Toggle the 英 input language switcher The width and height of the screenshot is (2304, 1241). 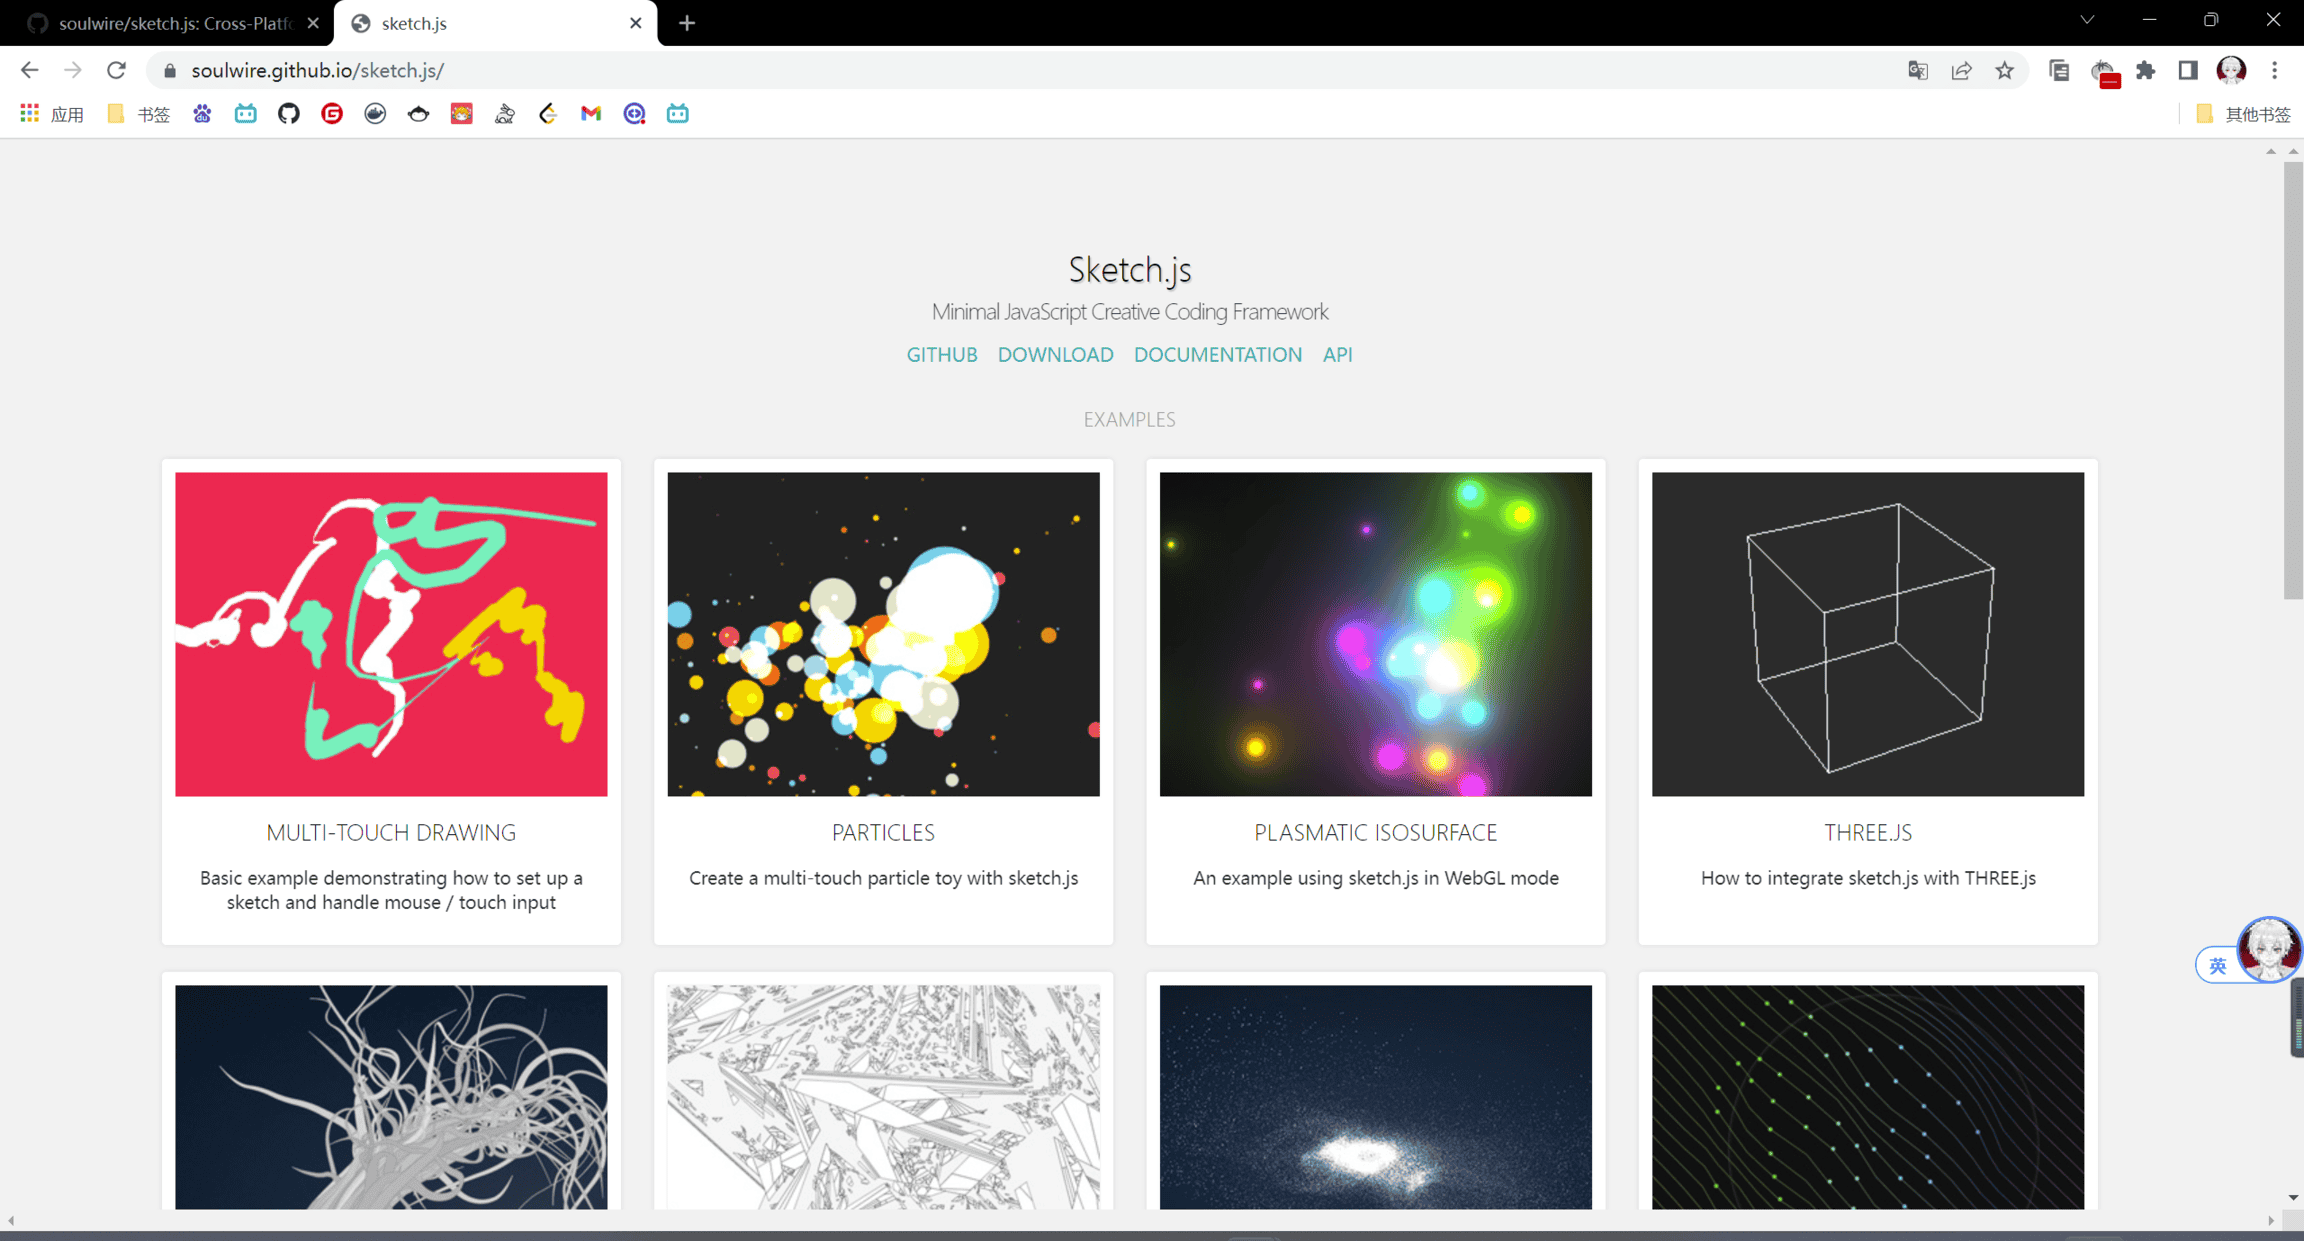[2217, 965]
